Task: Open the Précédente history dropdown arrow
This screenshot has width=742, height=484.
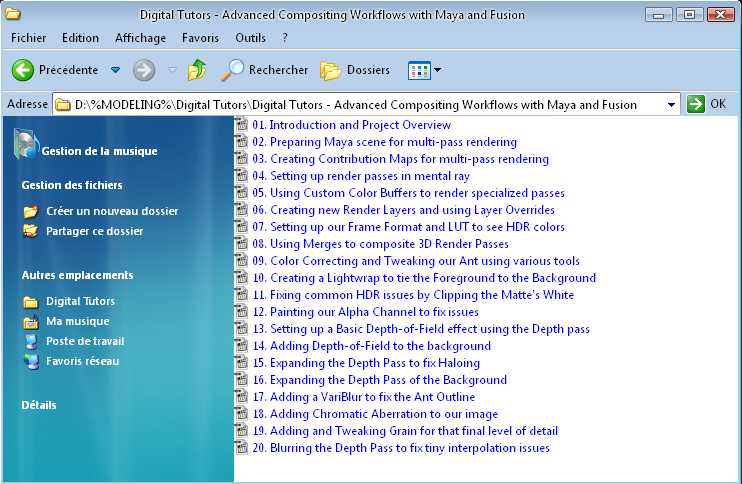Action: [x=115, y=70]
